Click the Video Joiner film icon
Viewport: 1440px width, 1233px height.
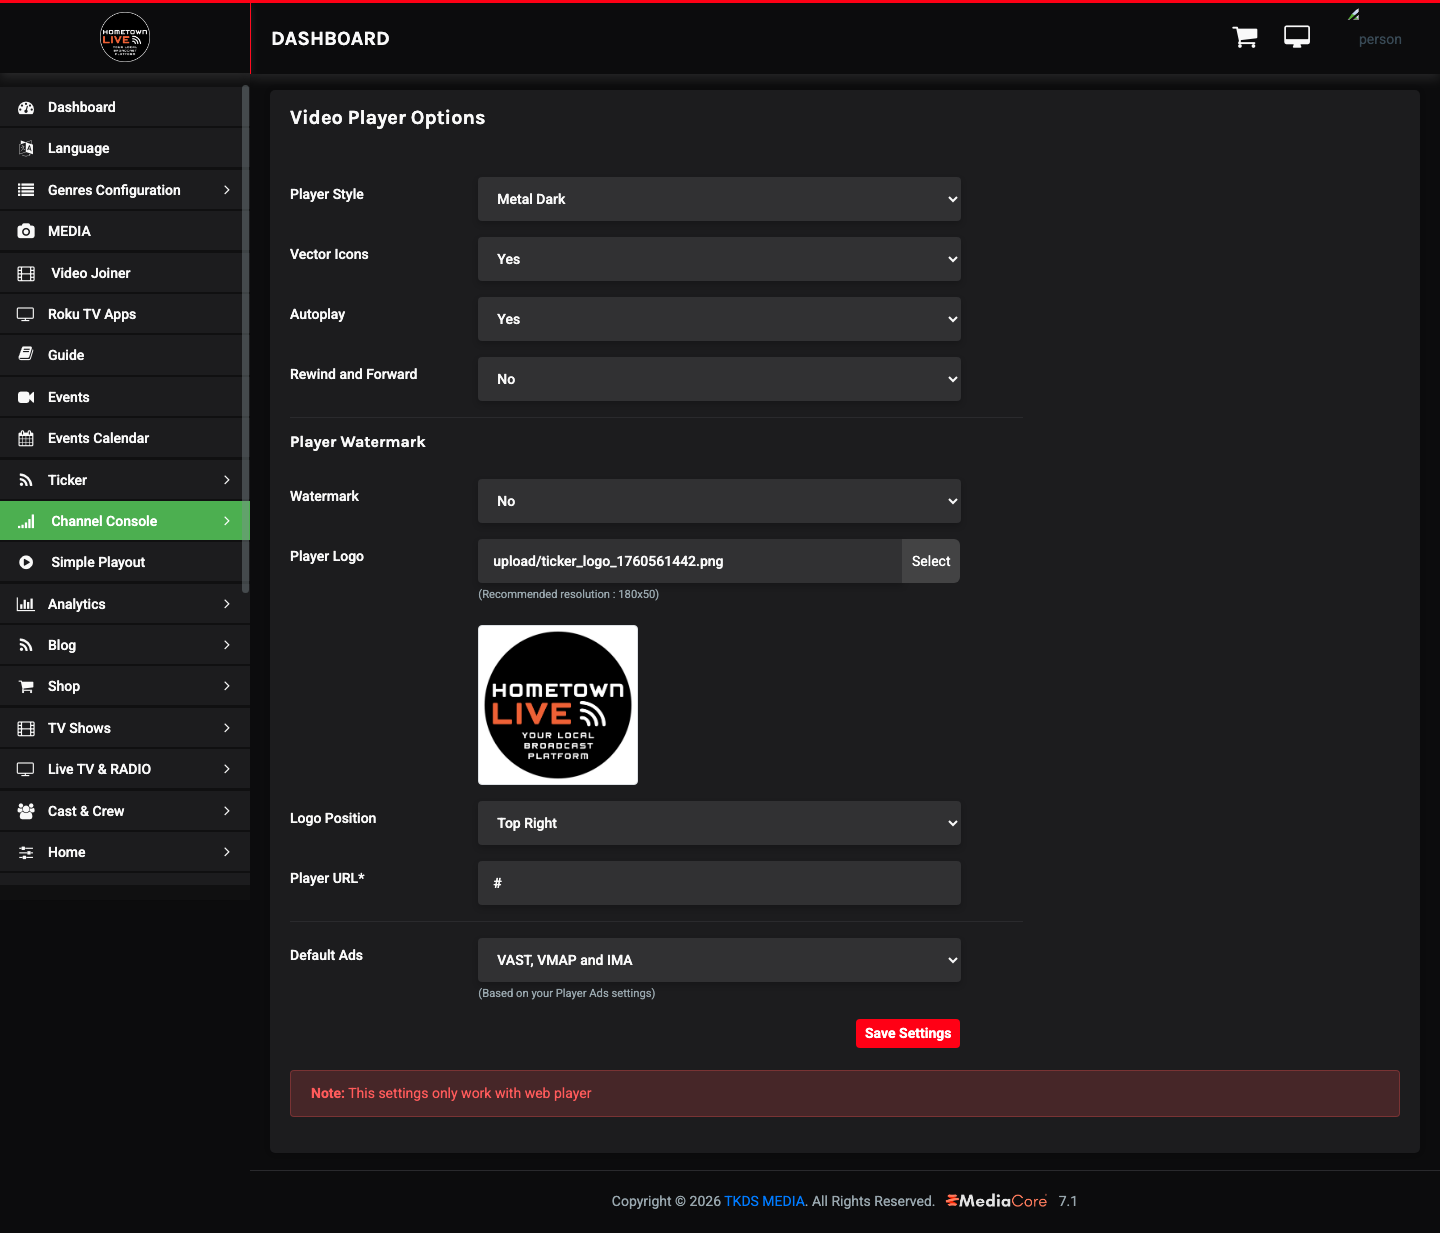26,273
